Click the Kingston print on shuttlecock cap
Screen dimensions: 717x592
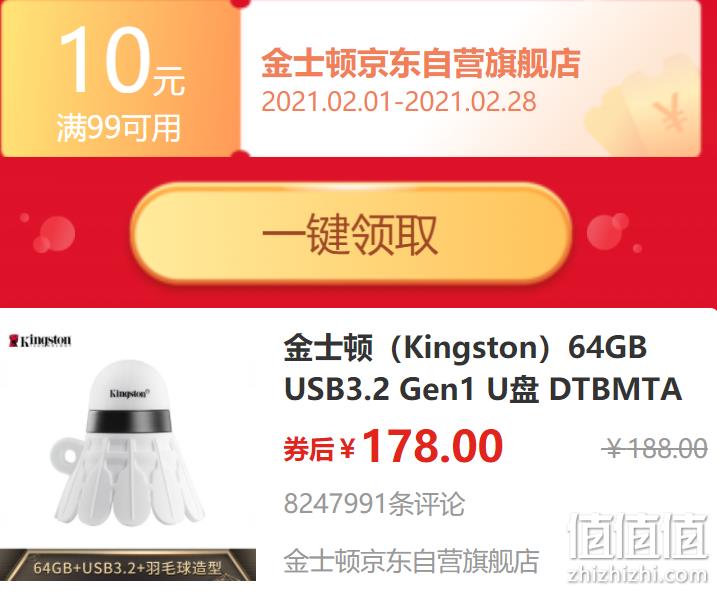tap(129, 394)
